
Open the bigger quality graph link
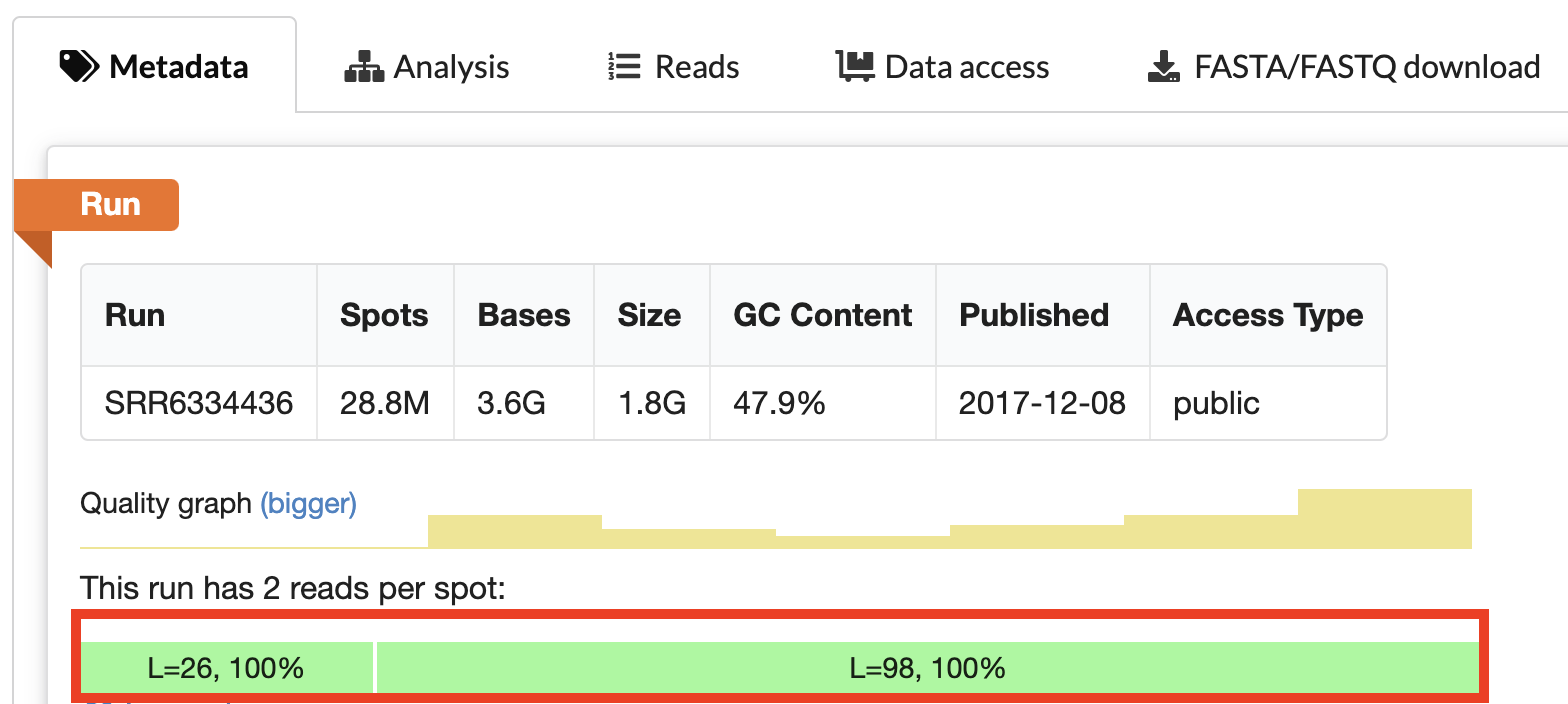308,503
